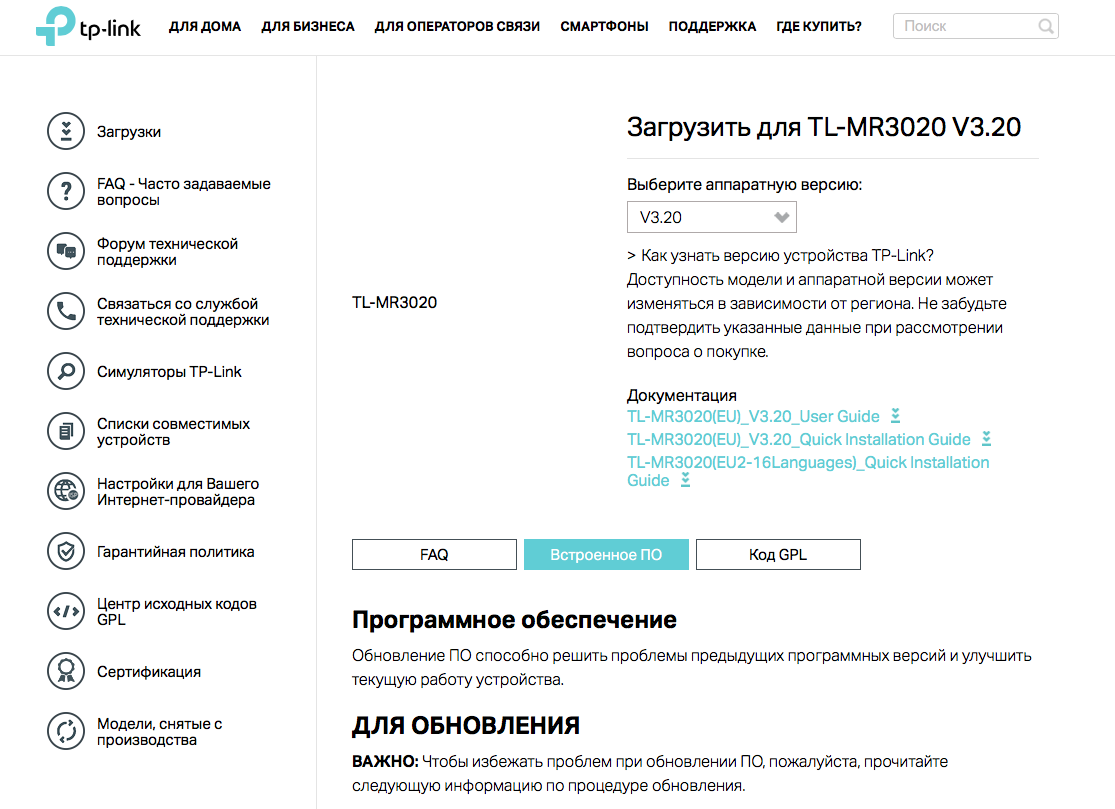Viewport: 1115px width, 809px height.
Task: Click the TL-MR3020 product label
Action: [395, 302]
